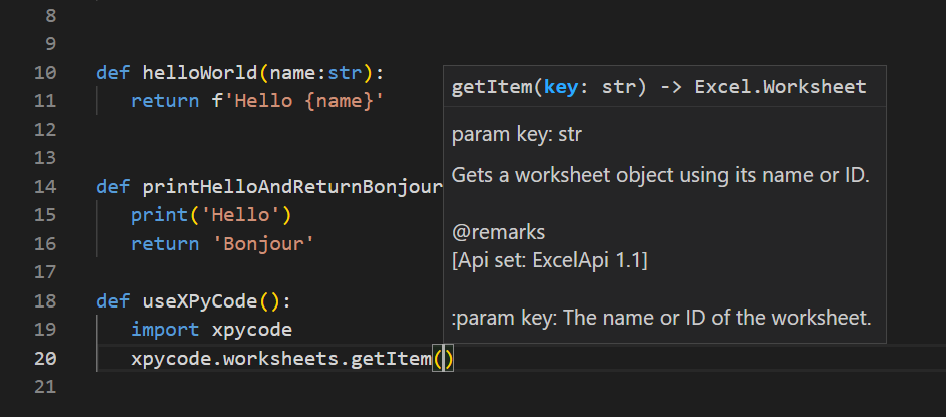The width and height of the screenshot is (946, 417).
Task: Click '[Api set: ExcelApi 1.1]' text
Action: [550, 260]
